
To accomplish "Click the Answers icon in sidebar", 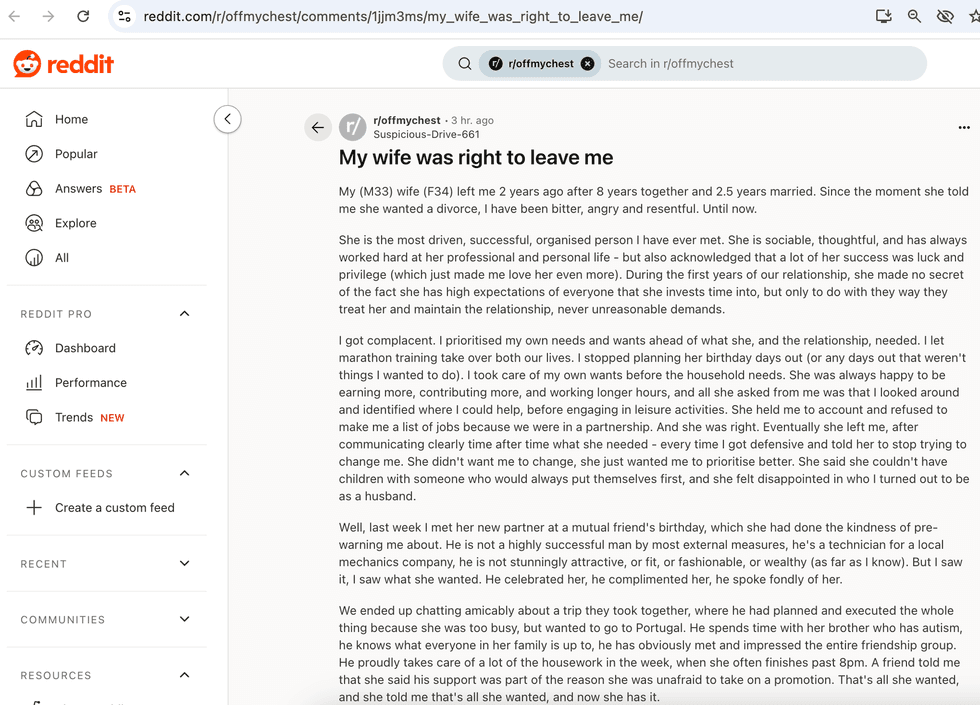I will 34,189.
